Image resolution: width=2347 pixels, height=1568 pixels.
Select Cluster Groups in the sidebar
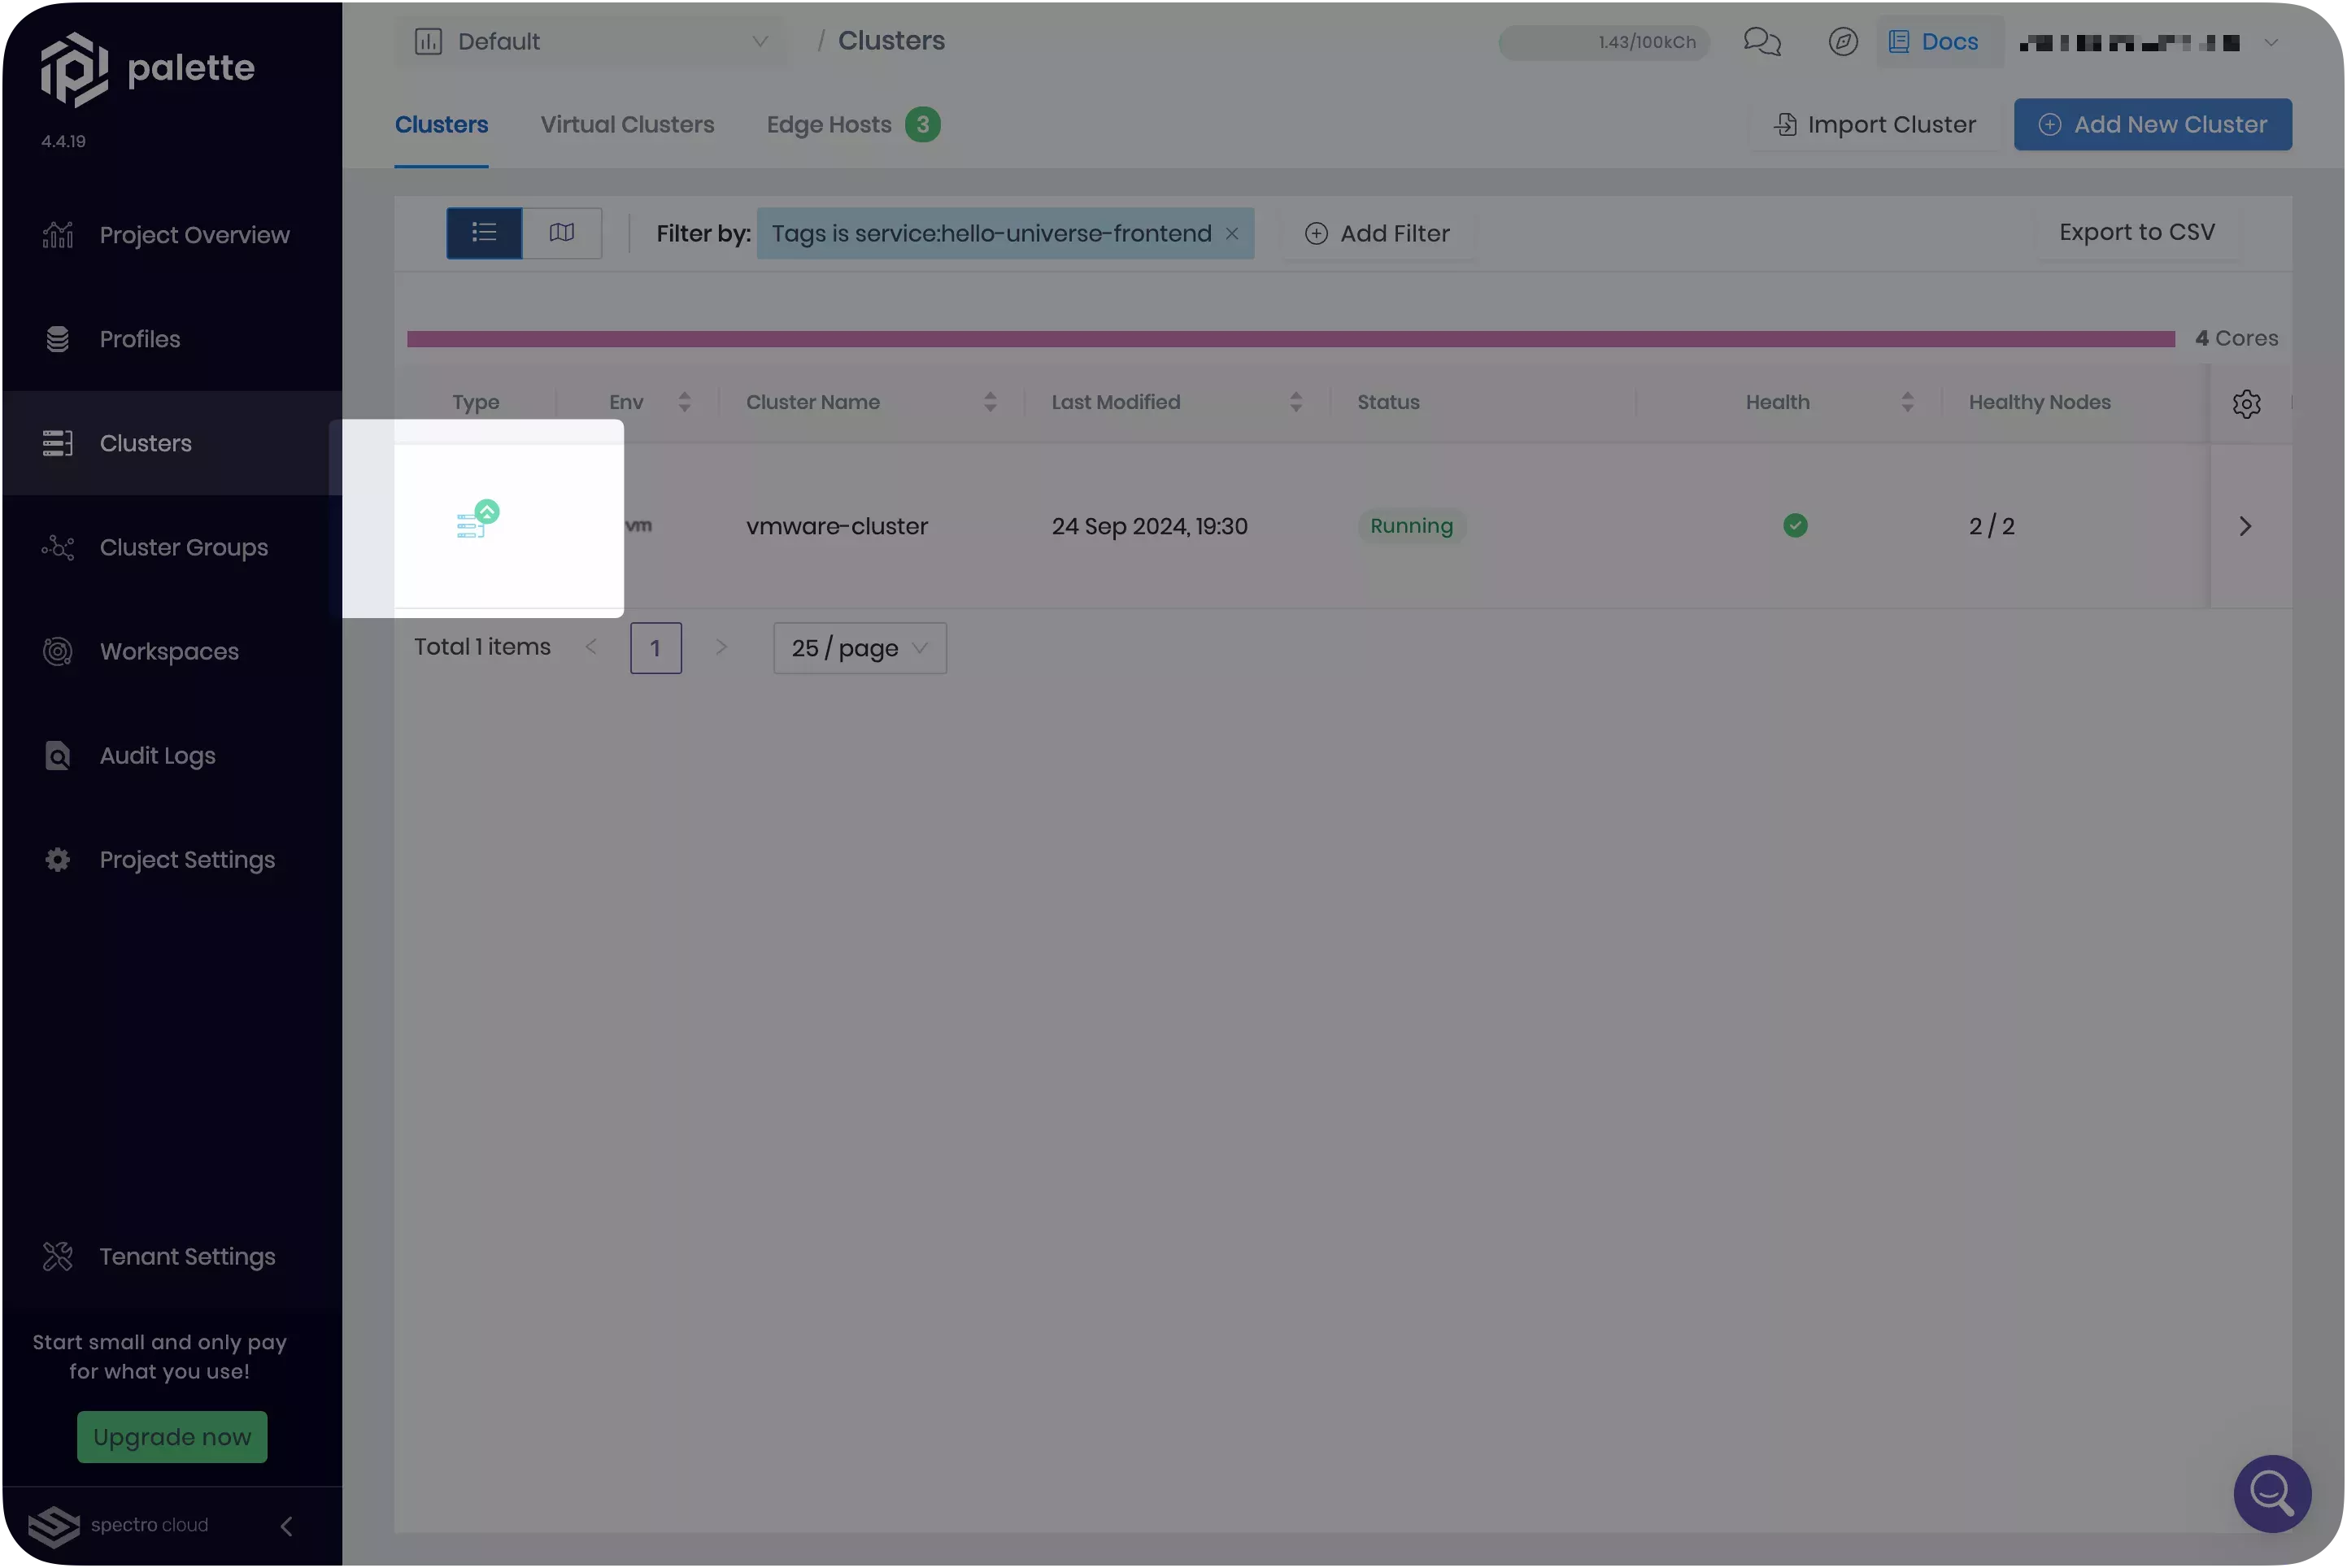(x=183, y=547)
